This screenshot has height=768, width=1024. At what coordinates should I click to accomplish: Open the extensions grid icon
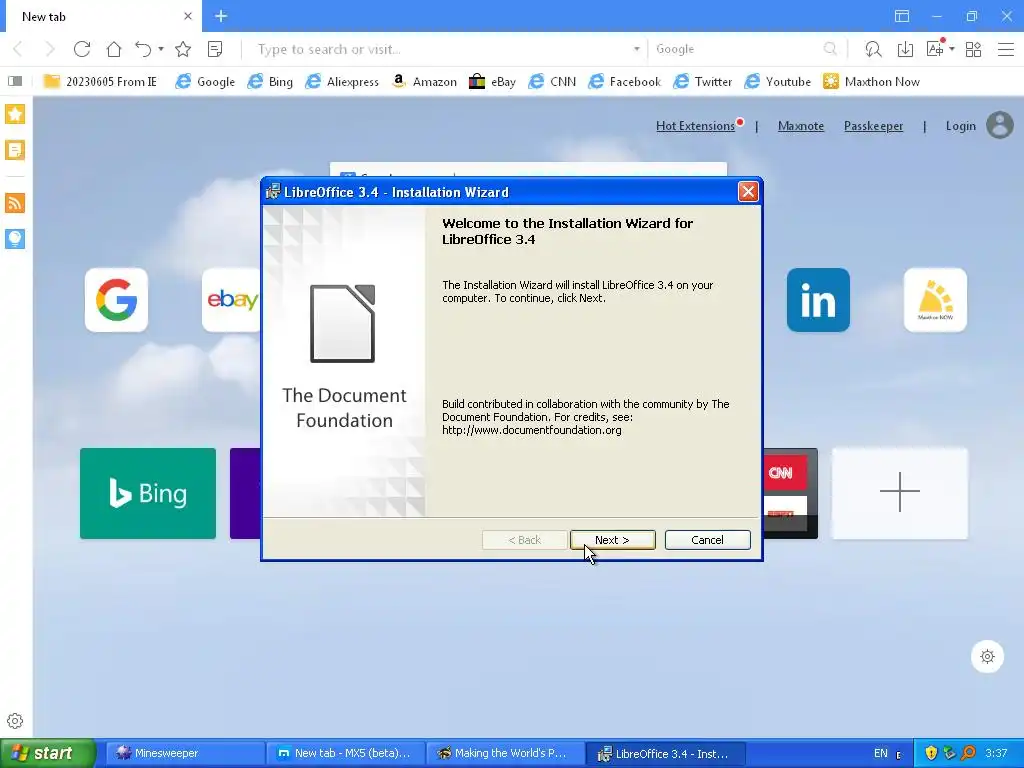(973, 49)
